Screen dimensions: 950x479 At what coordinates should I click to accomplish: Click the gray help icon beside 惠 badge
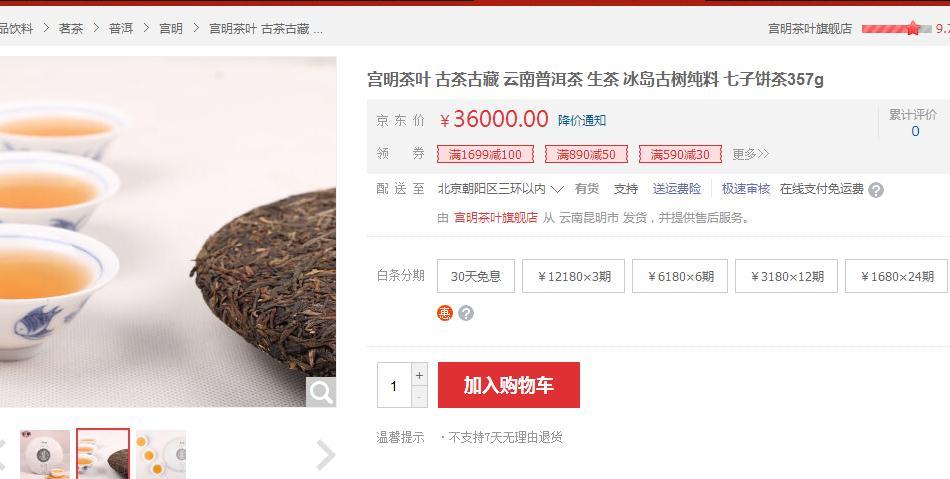[465, 313]
